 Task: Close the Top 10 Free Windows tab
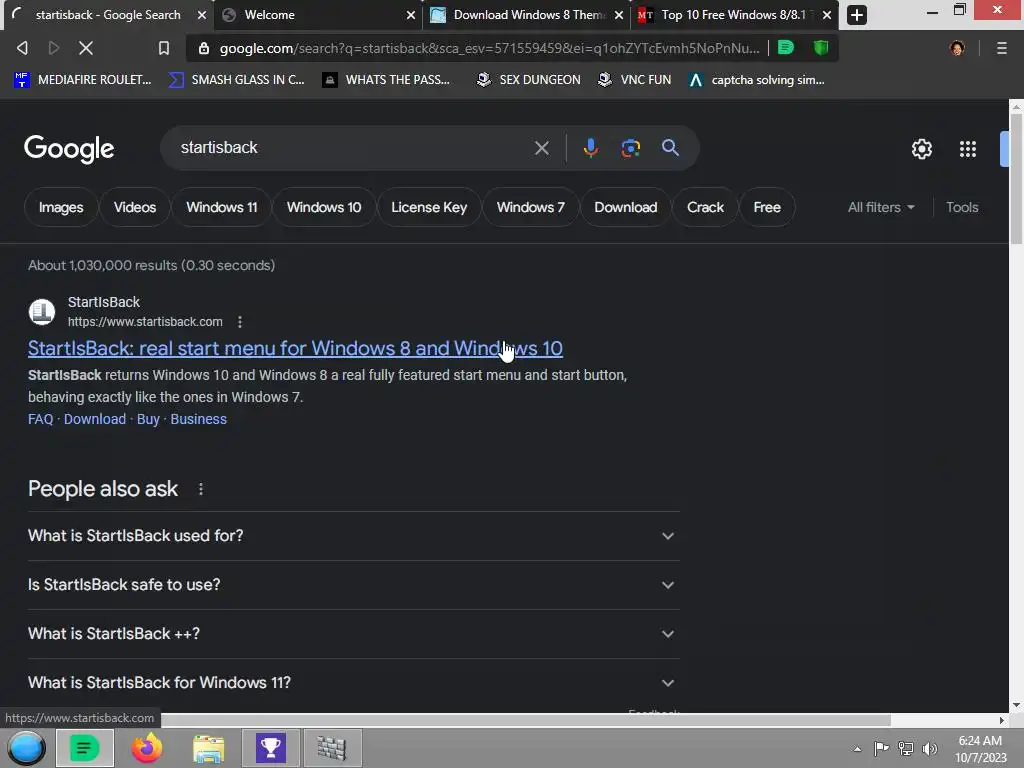click(x=827, y=15)
